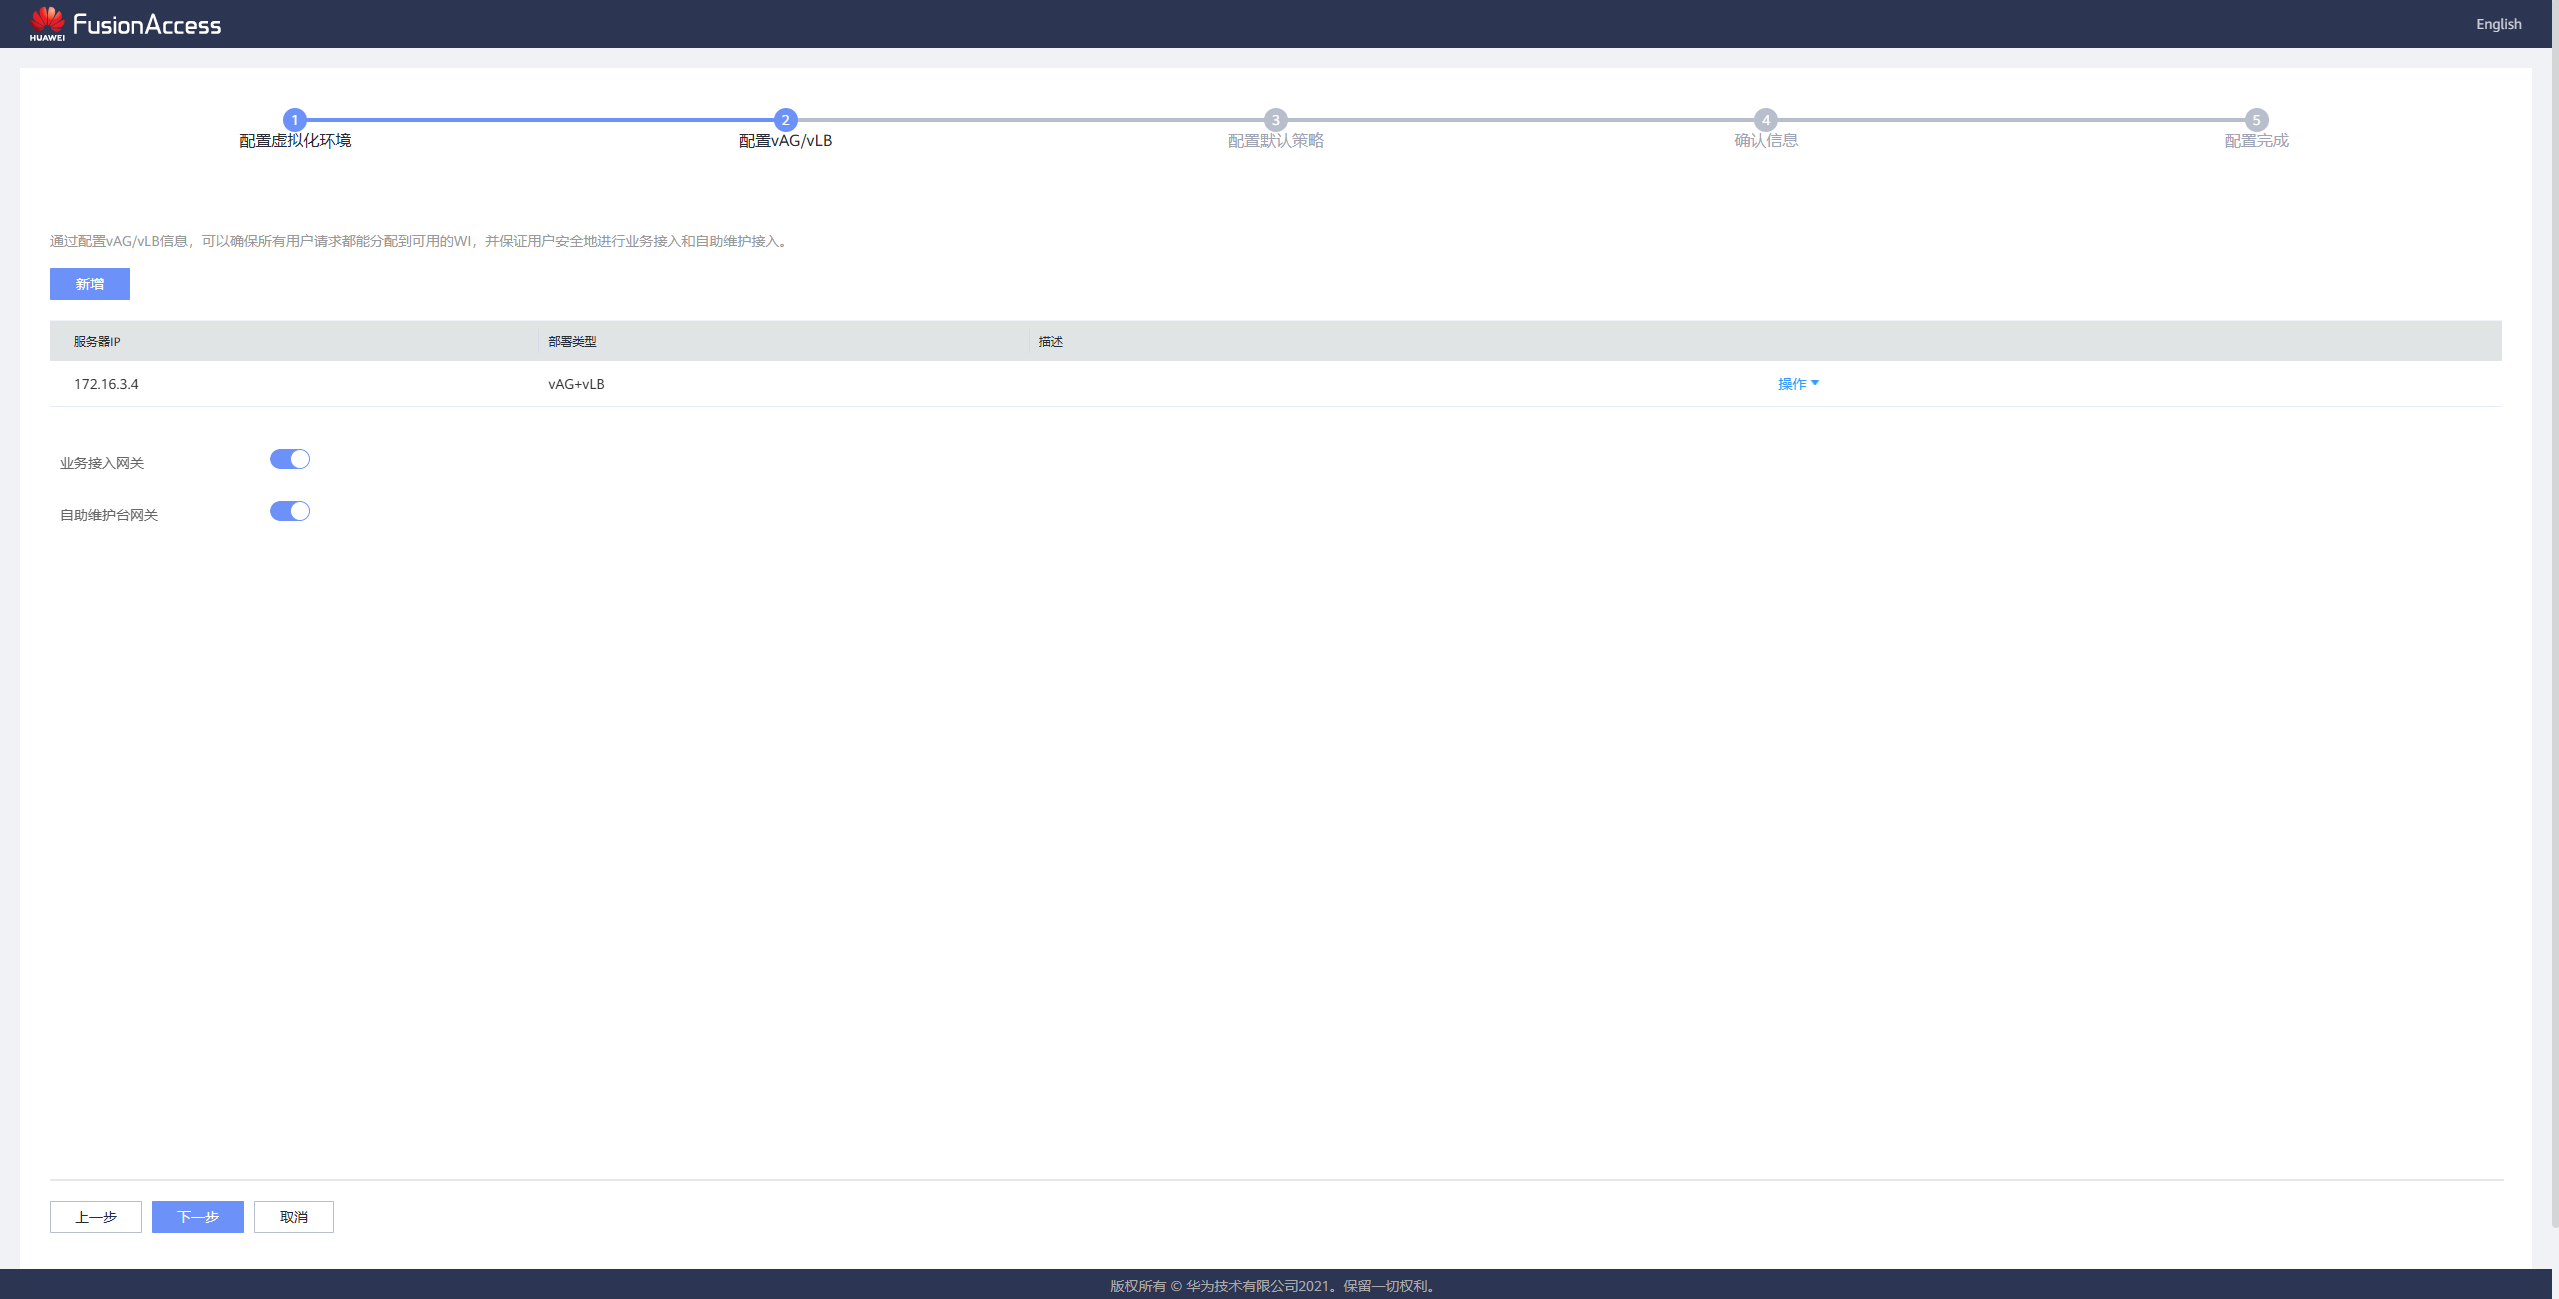Viewport: 2559px width, 1299px height.
Task: Click the 服务器IP column header
Action: [x=97, y=342]
